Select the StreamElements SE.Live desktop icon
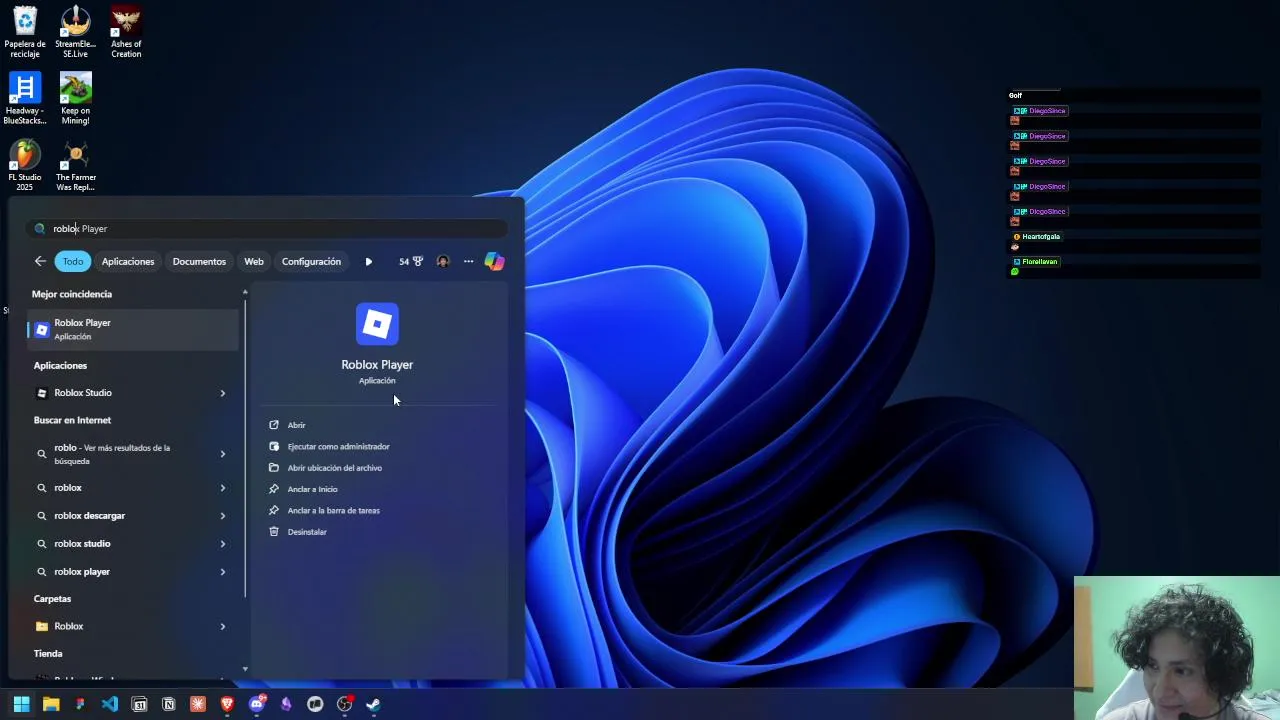This screenshot has width=1280, height=720. 76,32
